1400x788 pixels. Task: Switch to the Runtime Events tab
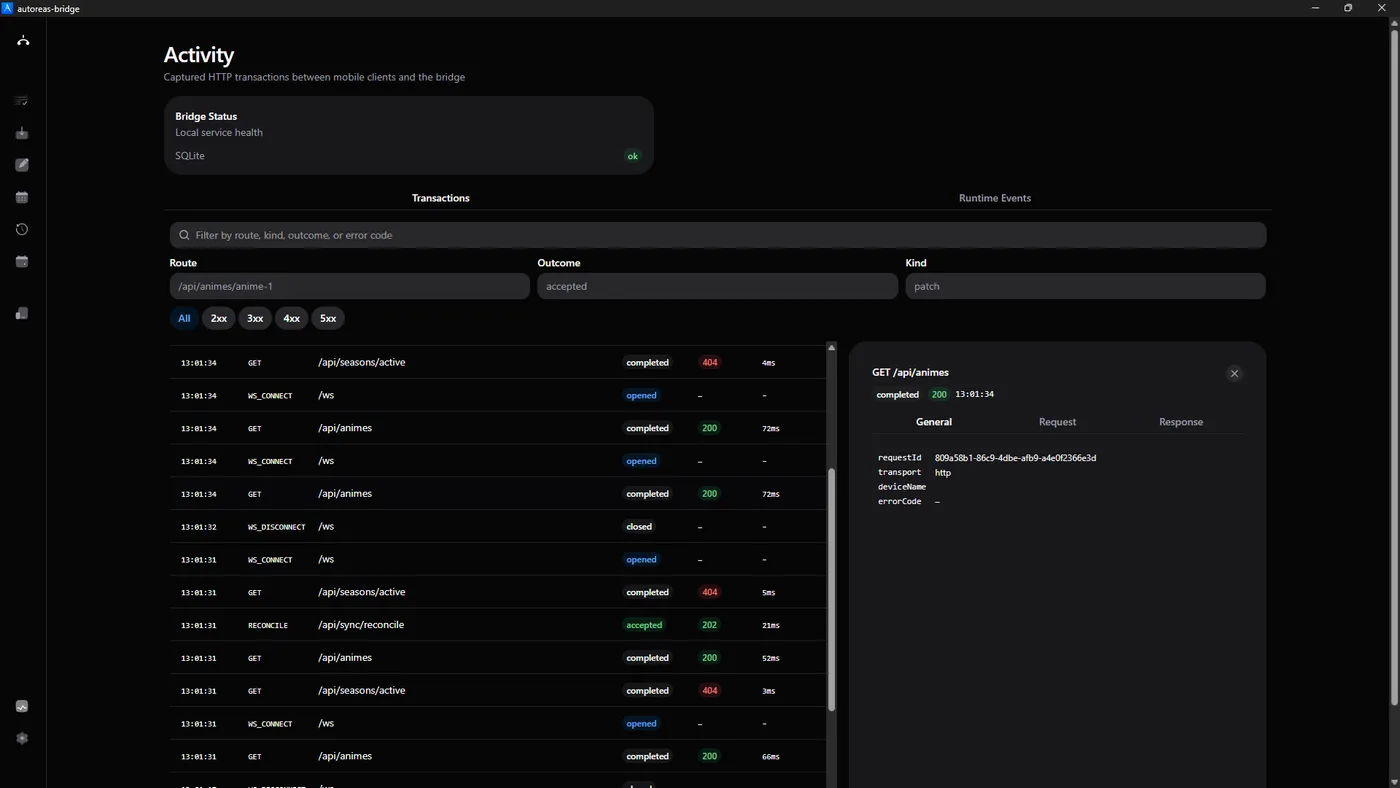995,198
